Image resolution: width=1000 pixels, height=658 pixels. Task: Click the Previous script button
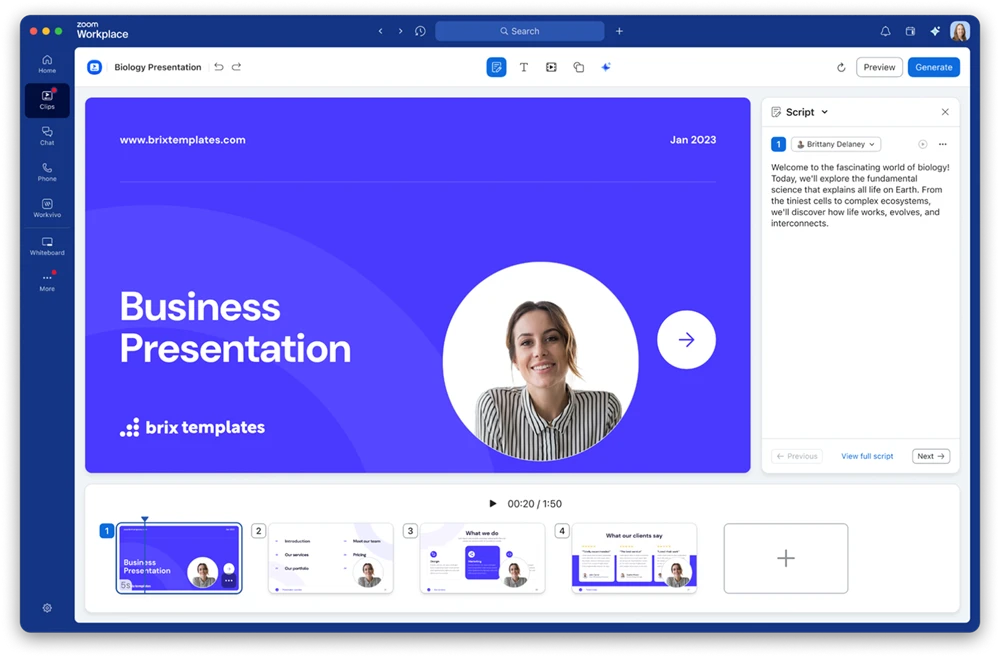[x=797, y=456]
